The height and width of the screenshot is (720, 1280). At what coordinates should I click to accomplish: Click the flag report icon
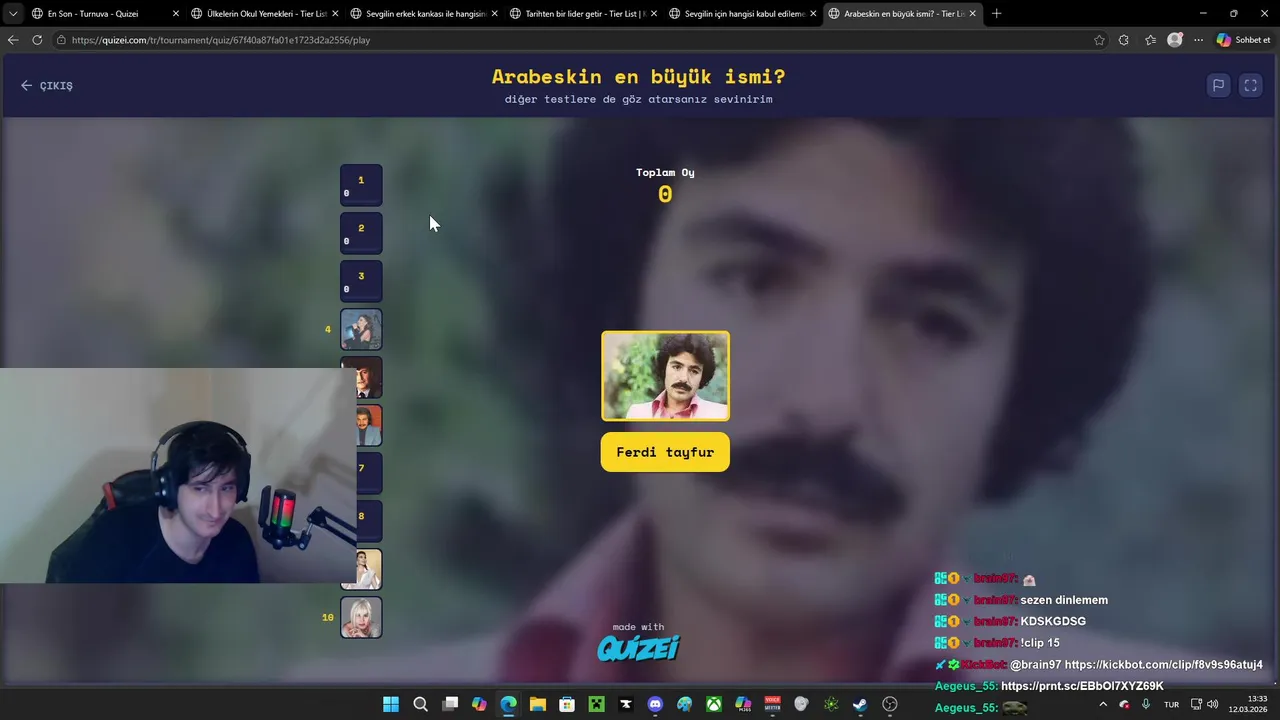pos(1218,86)
